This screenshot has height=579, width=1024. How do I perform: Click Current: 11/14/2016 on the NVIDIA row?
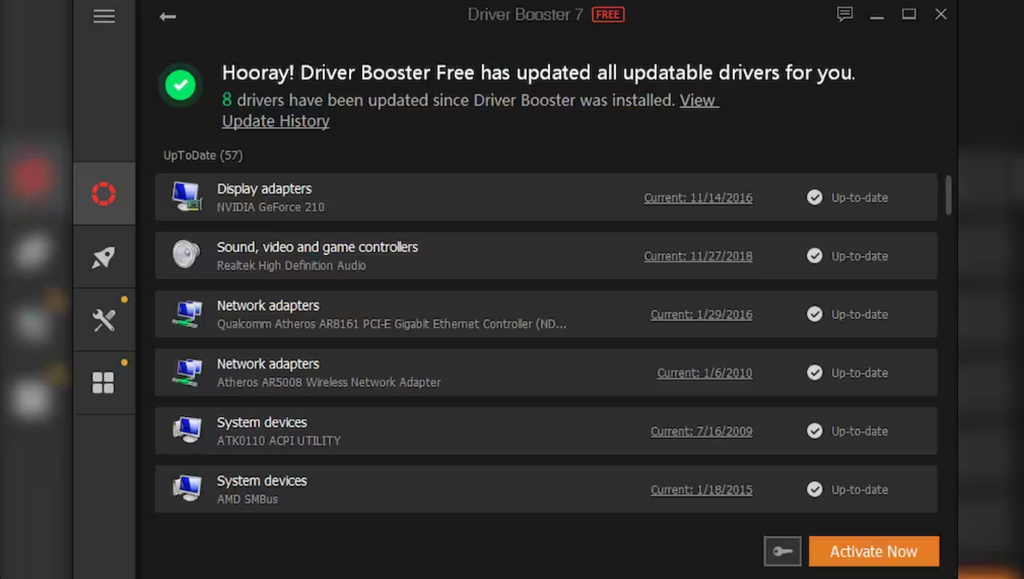(700, 197)
